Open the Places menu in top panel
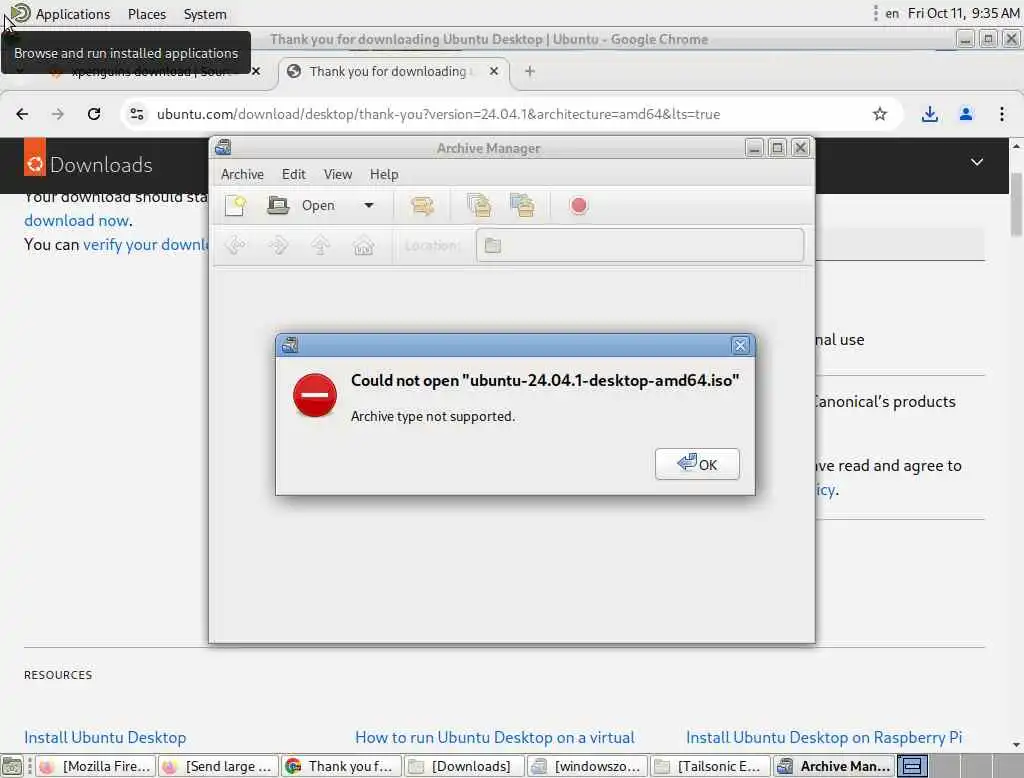Viewport: 1024px width, 778px height. [x=147, y=14]
